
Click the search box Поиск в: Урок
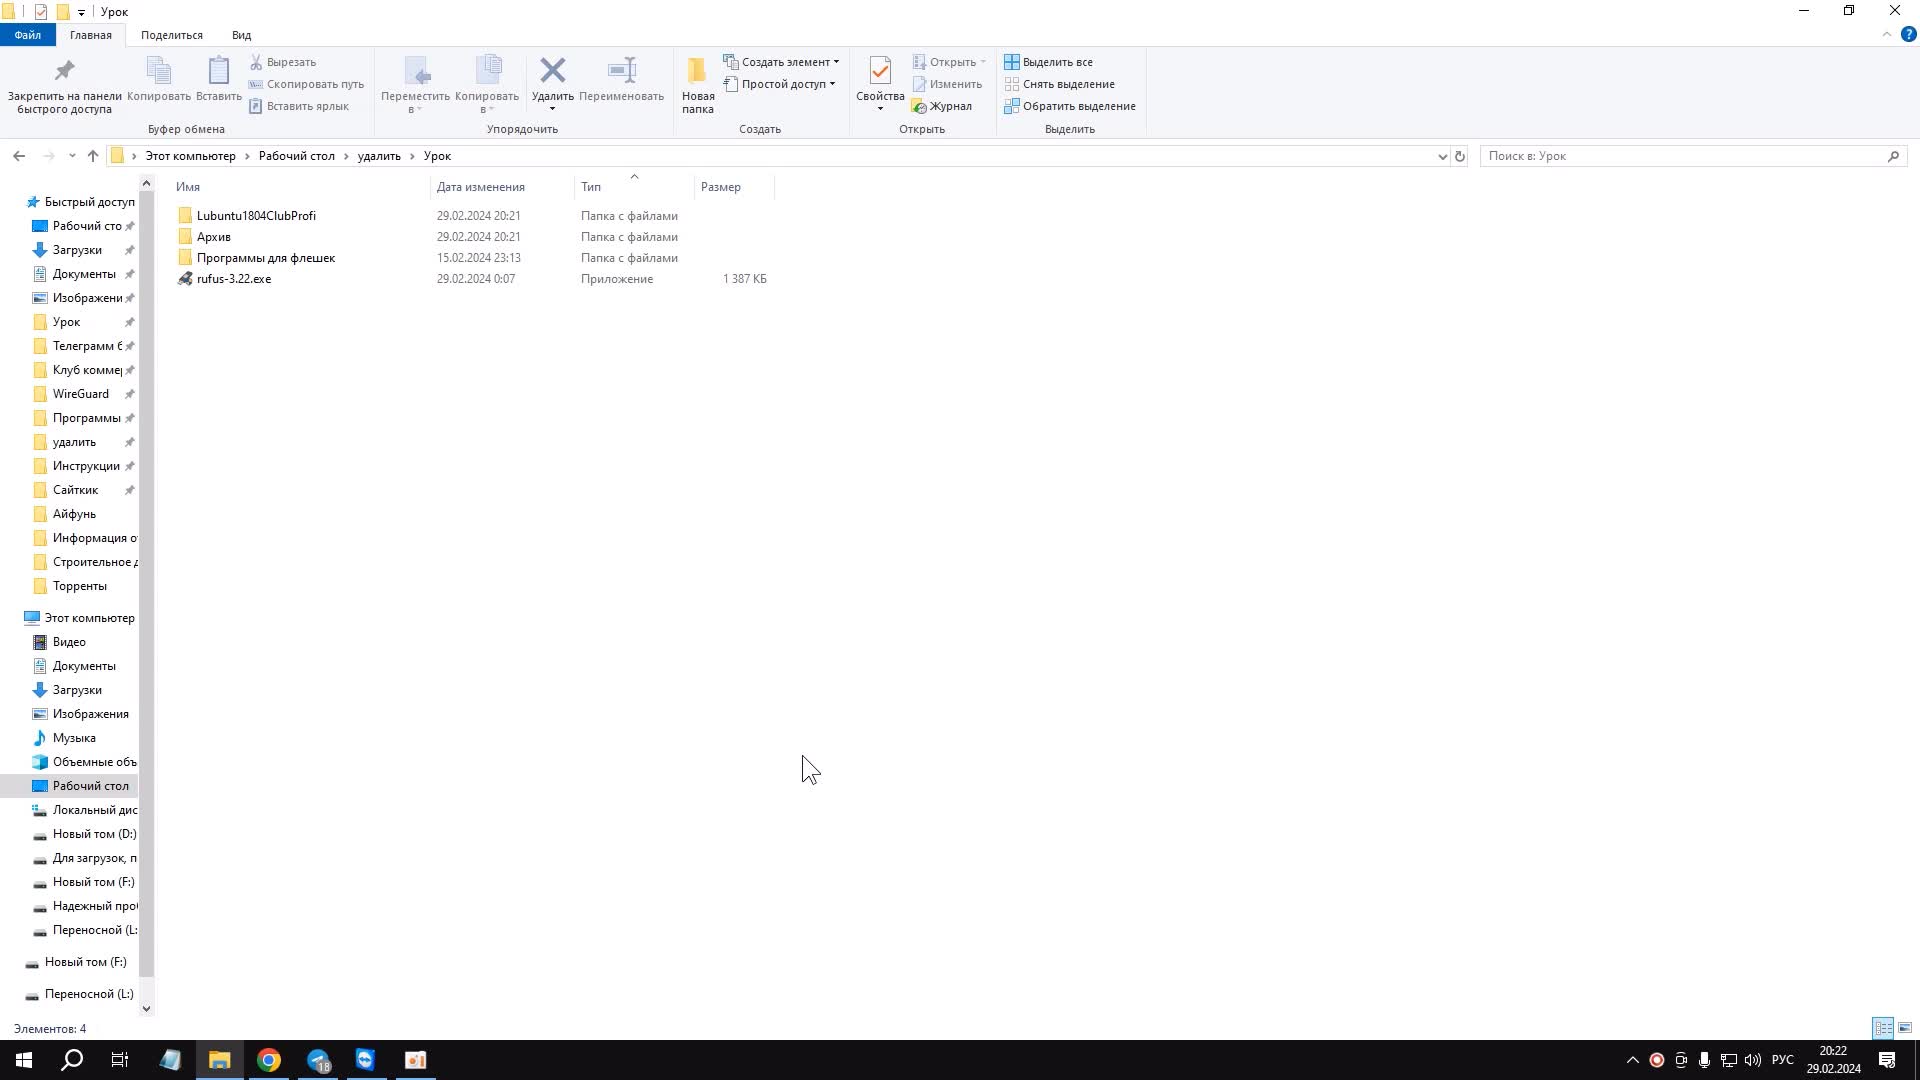(1680, 156)
